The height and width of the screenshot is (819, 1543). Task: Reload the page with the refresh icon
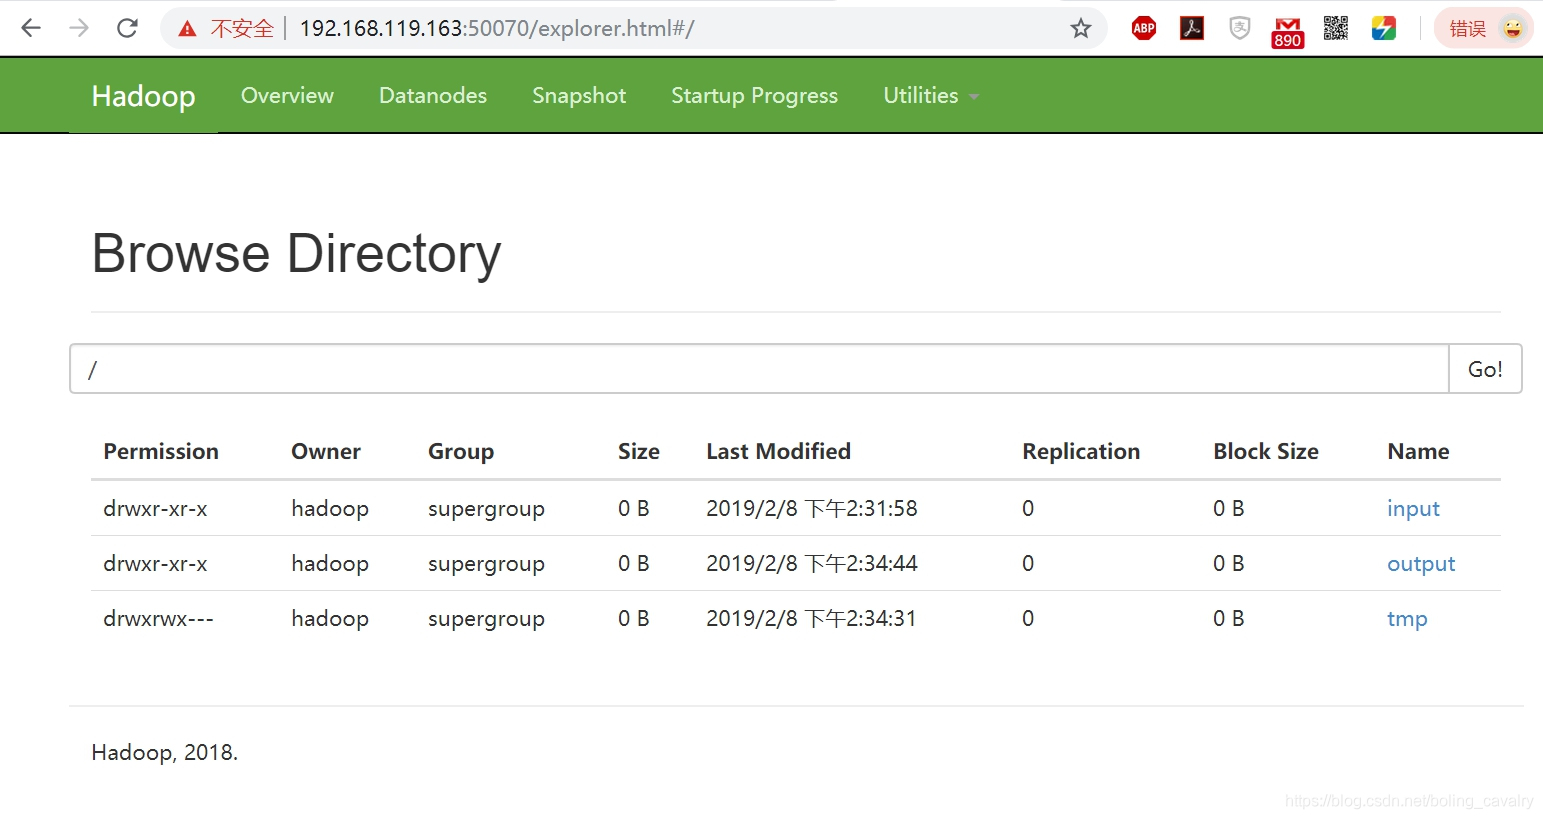pos(127,28)
